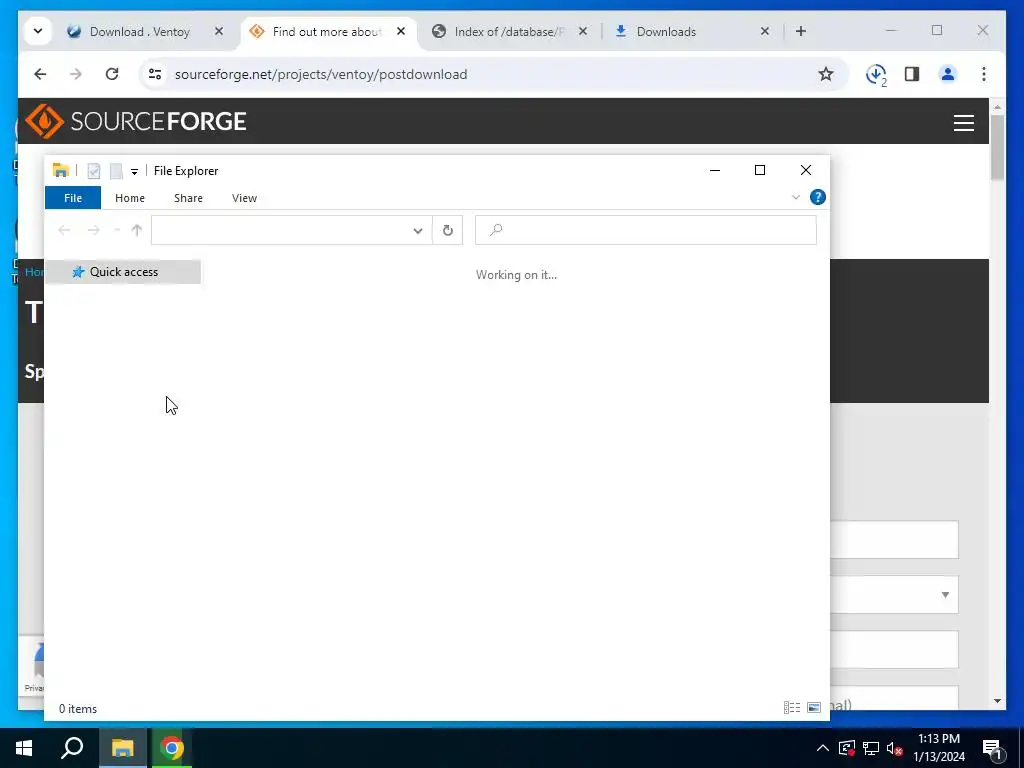Toggle Chrome side panel

(x=912, y=74)
